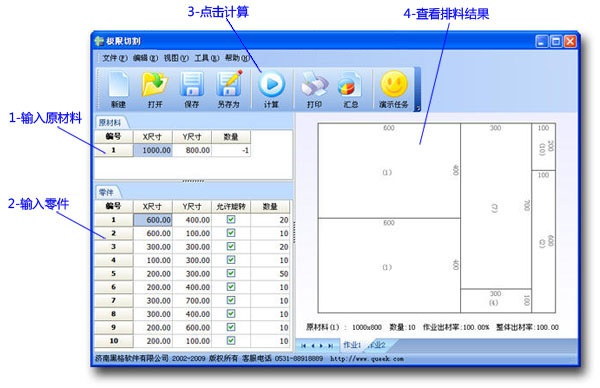Toggle 允许旋转 checkbox in part row 5
This screenshot has height=388, width=600.
coord(231,273)
